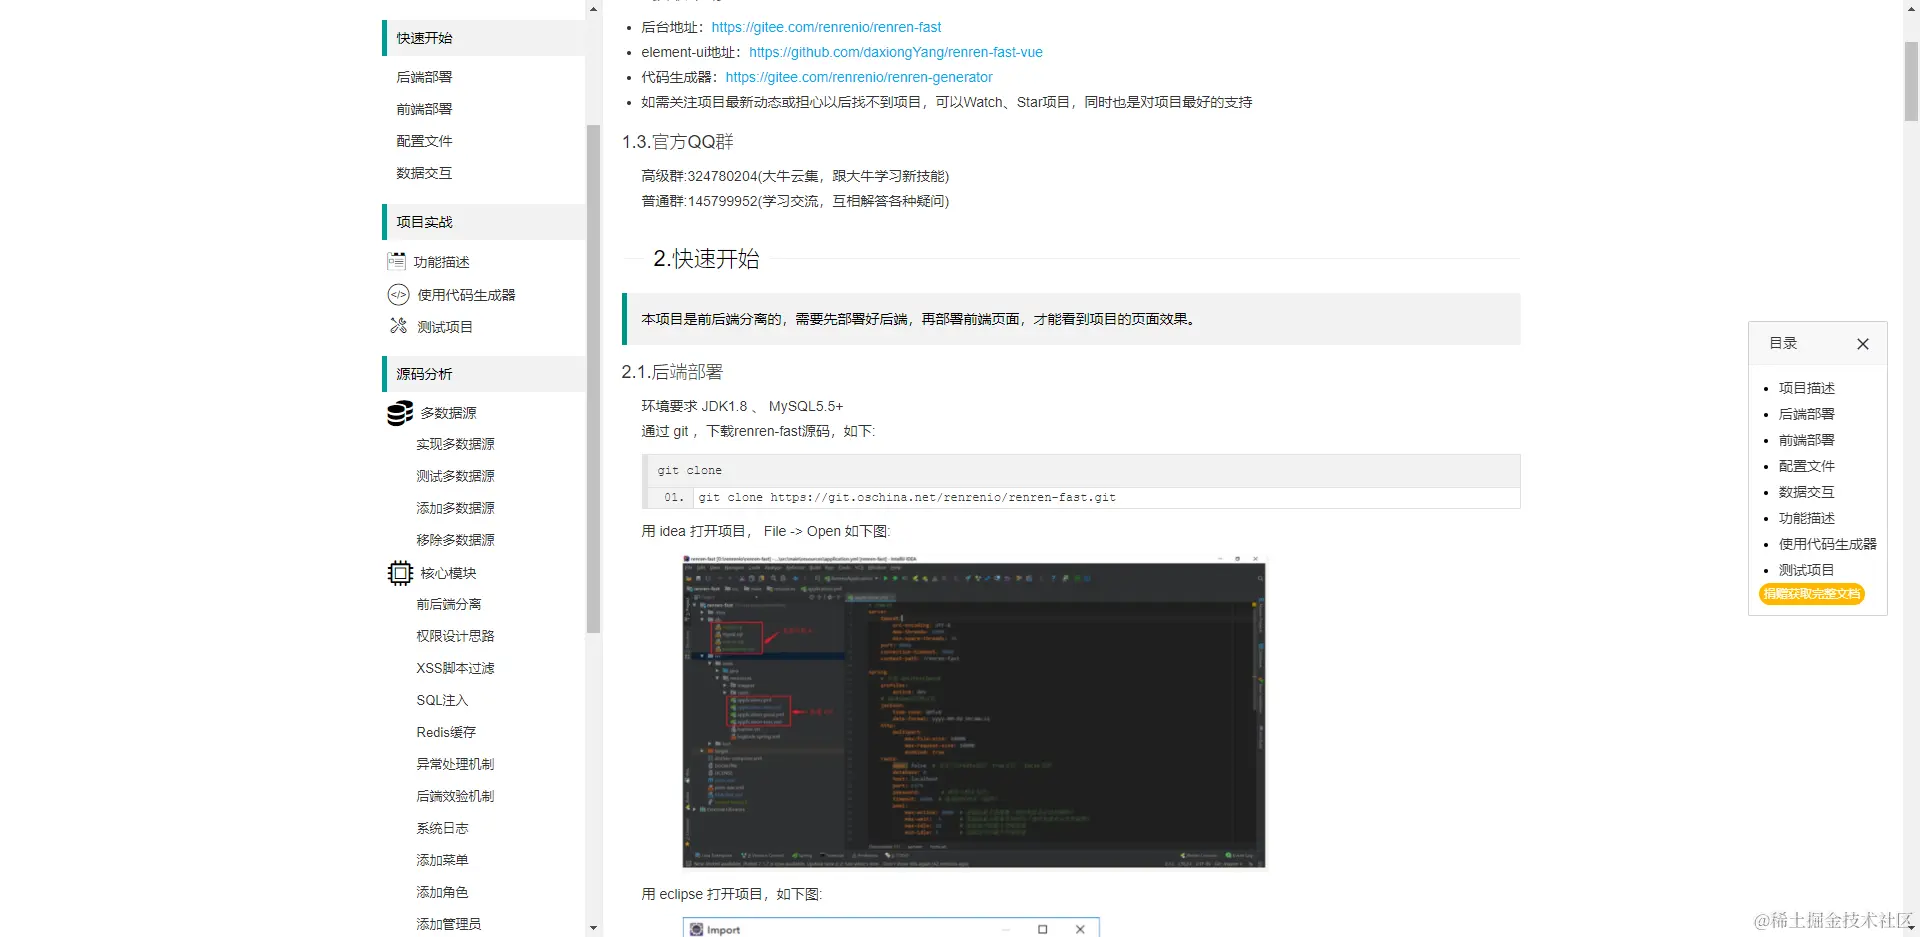Click the code icon beside 使用代码生成器
Image resolution: width=1920 pixels, height=937 pixels.
point(398,294)
